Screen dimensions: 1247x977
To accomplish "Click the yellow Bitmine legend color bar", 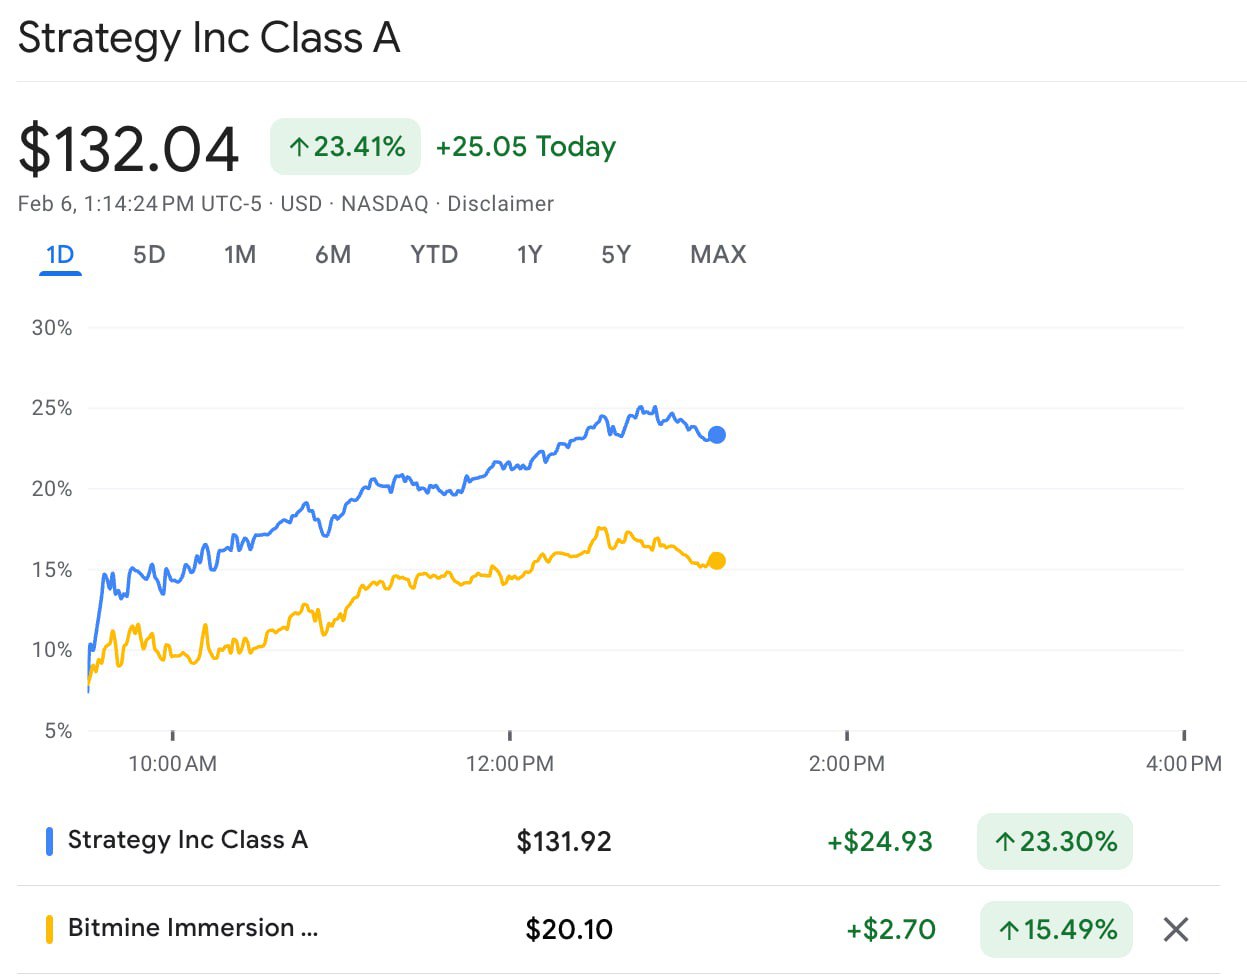I will tap(49, 929).
